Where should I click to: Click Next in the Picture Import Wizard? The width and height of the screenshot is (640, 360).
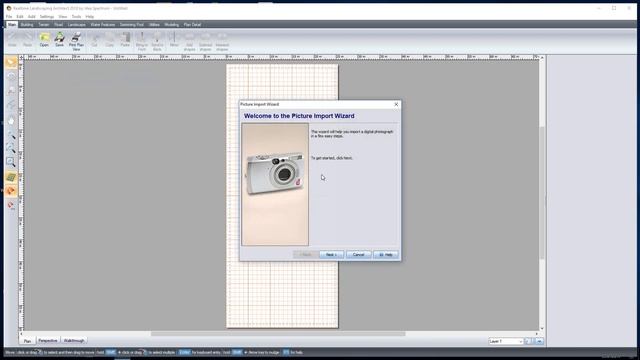(331, 255)
